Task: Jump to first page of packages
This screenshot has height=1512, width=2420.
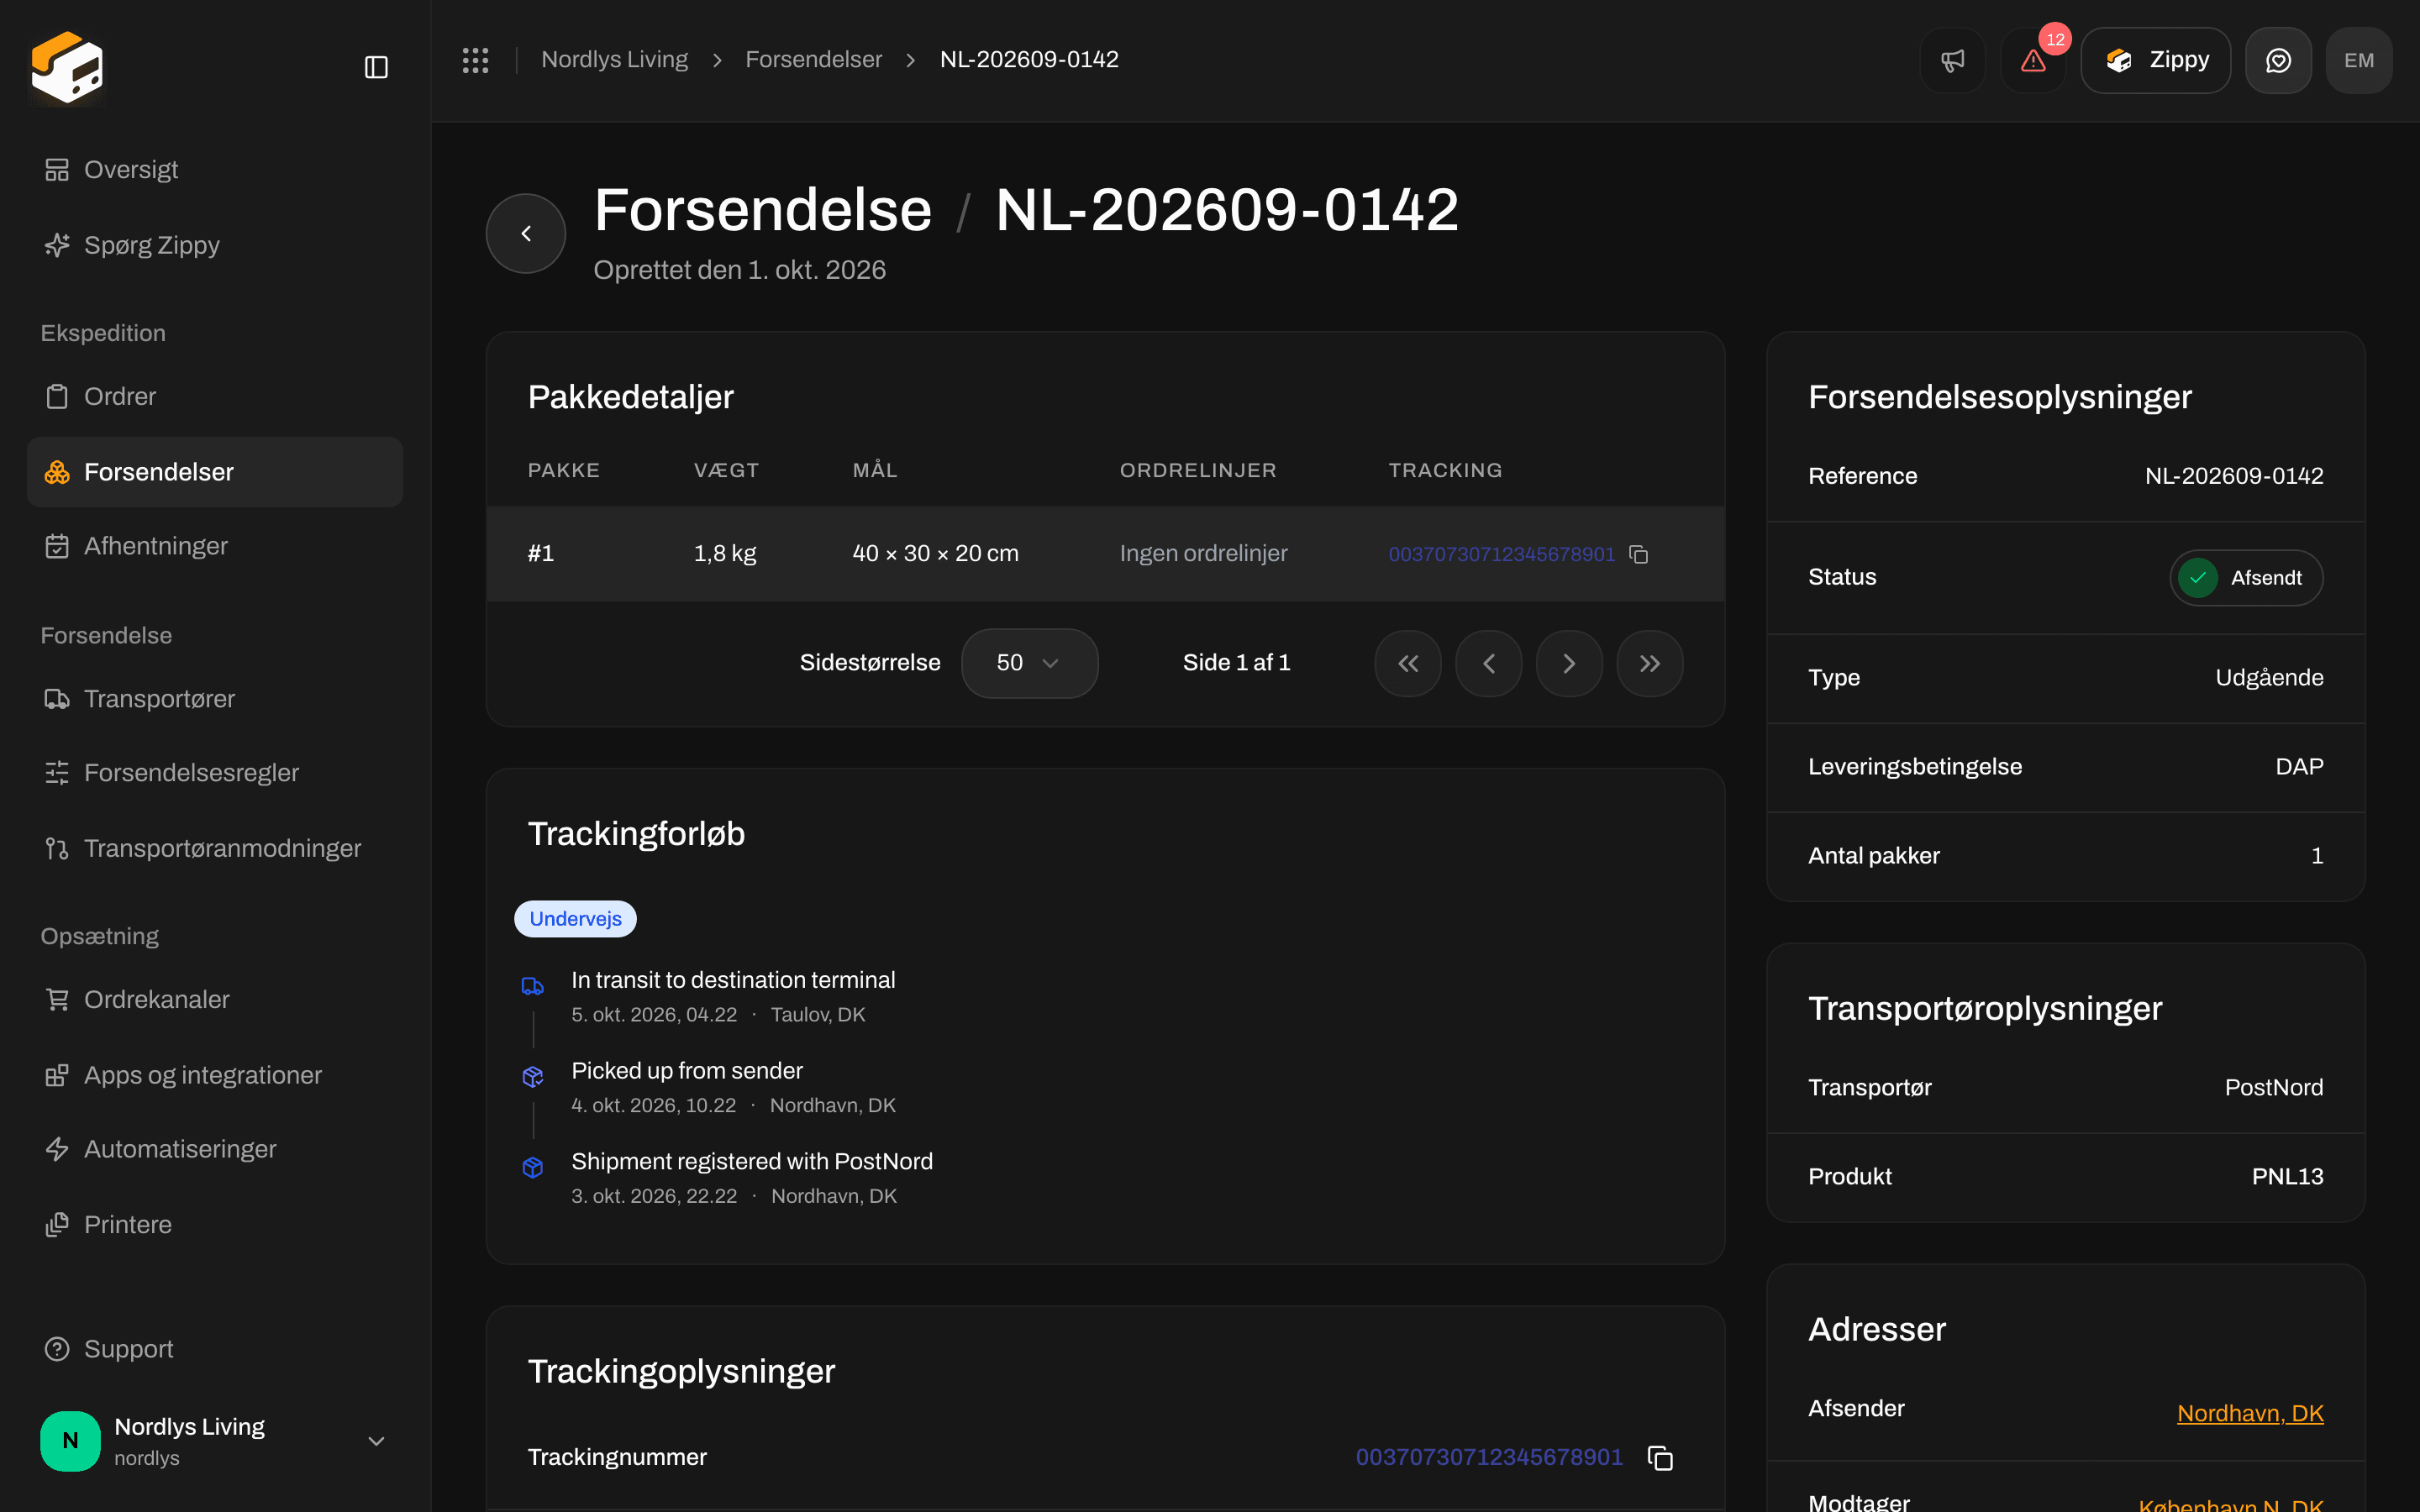Action: pyautogui.click(x=1408, y=663)
